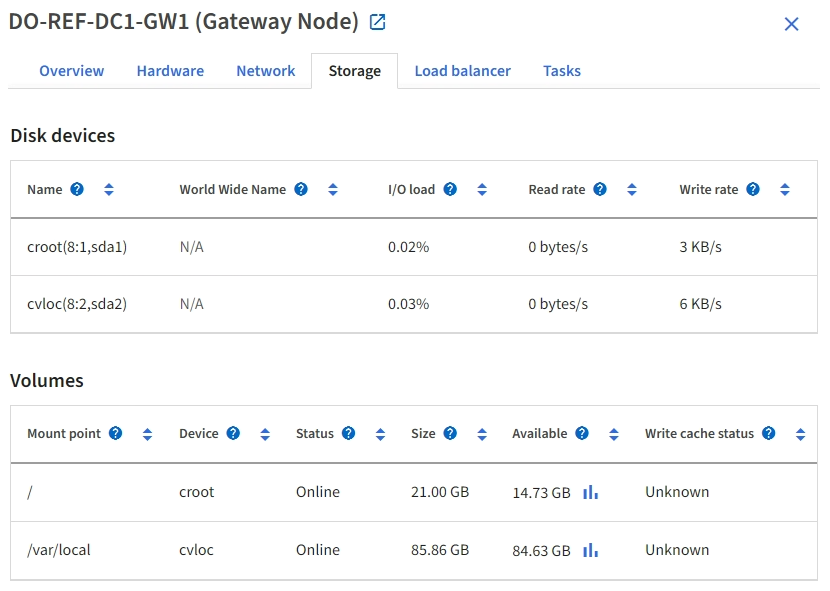Click help icon next to Disk Name
830x591 pixels.
pos(77,189)
